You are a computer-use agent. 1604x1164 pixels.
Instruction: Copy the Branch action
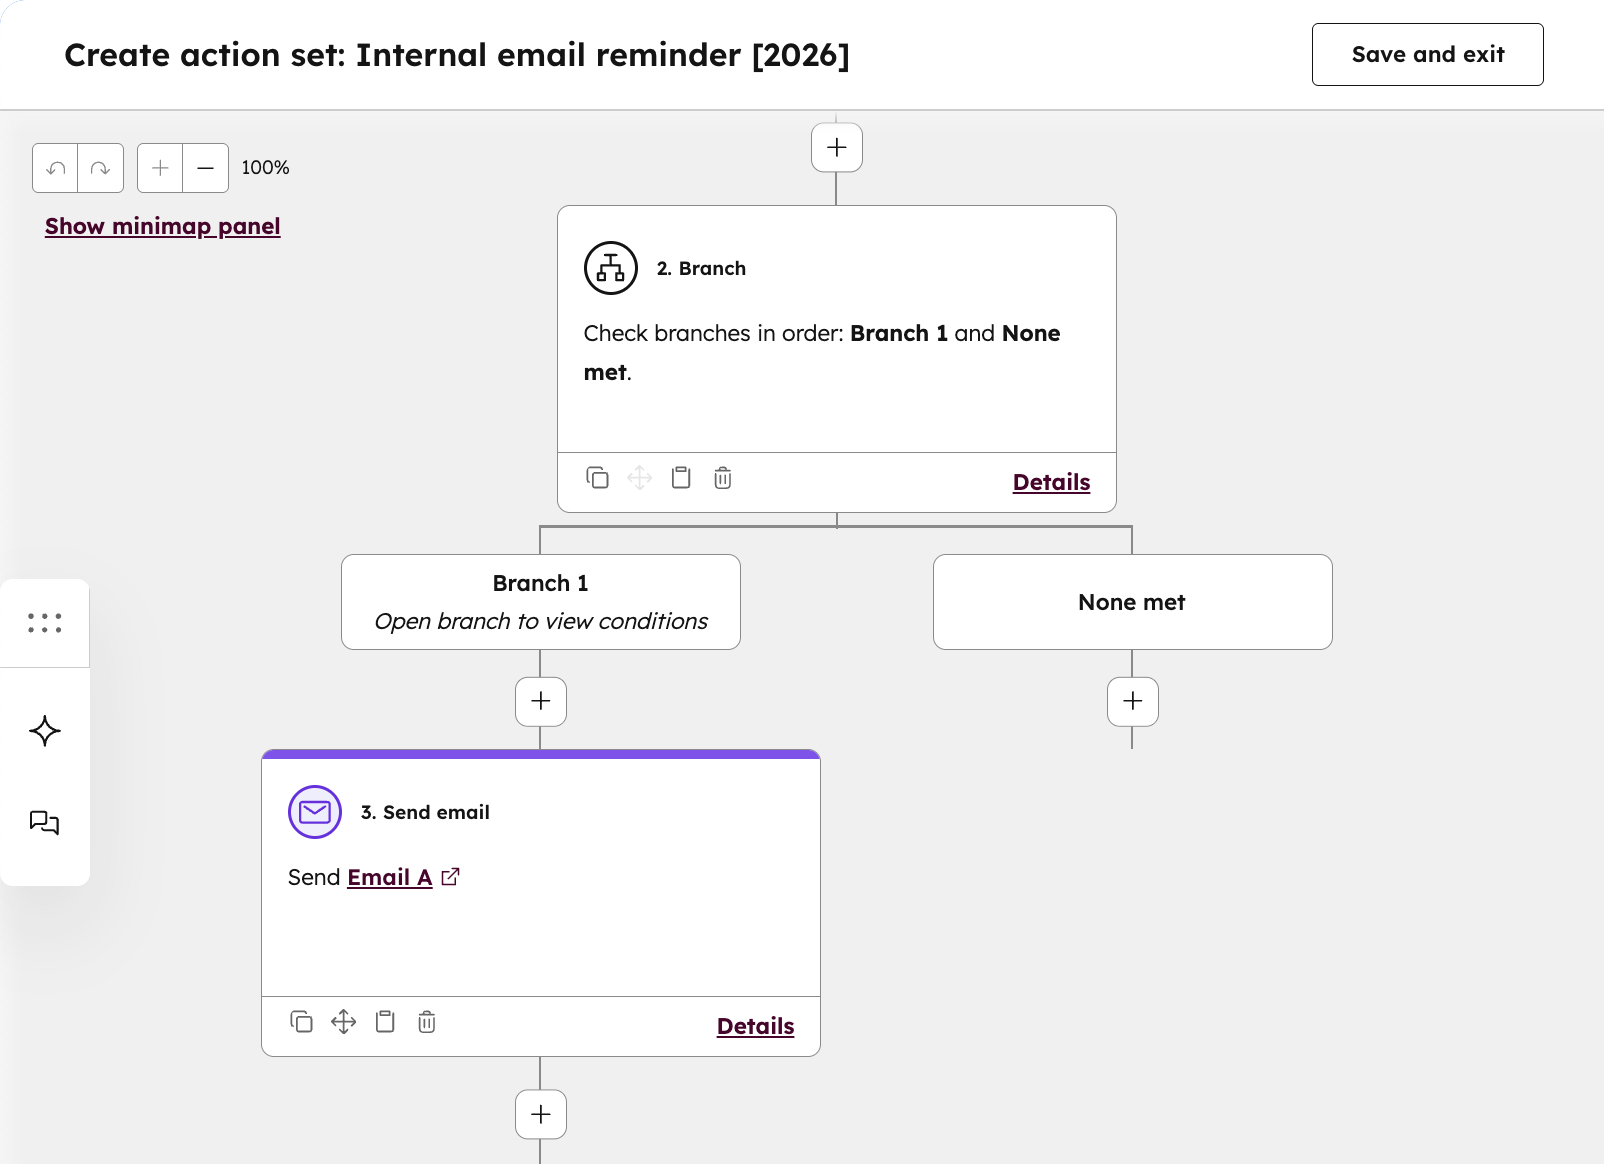(x=597, y=478)
